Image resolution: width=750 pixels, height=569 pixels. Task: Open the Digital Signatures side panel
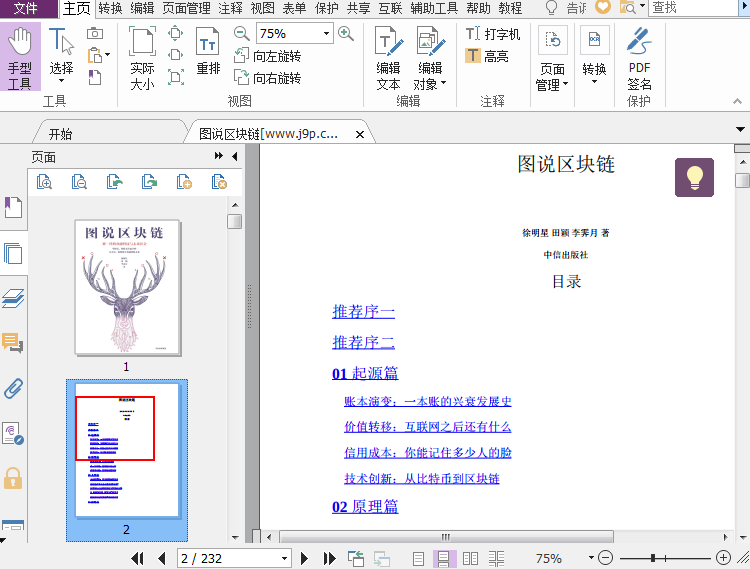(x=13, y=433)
